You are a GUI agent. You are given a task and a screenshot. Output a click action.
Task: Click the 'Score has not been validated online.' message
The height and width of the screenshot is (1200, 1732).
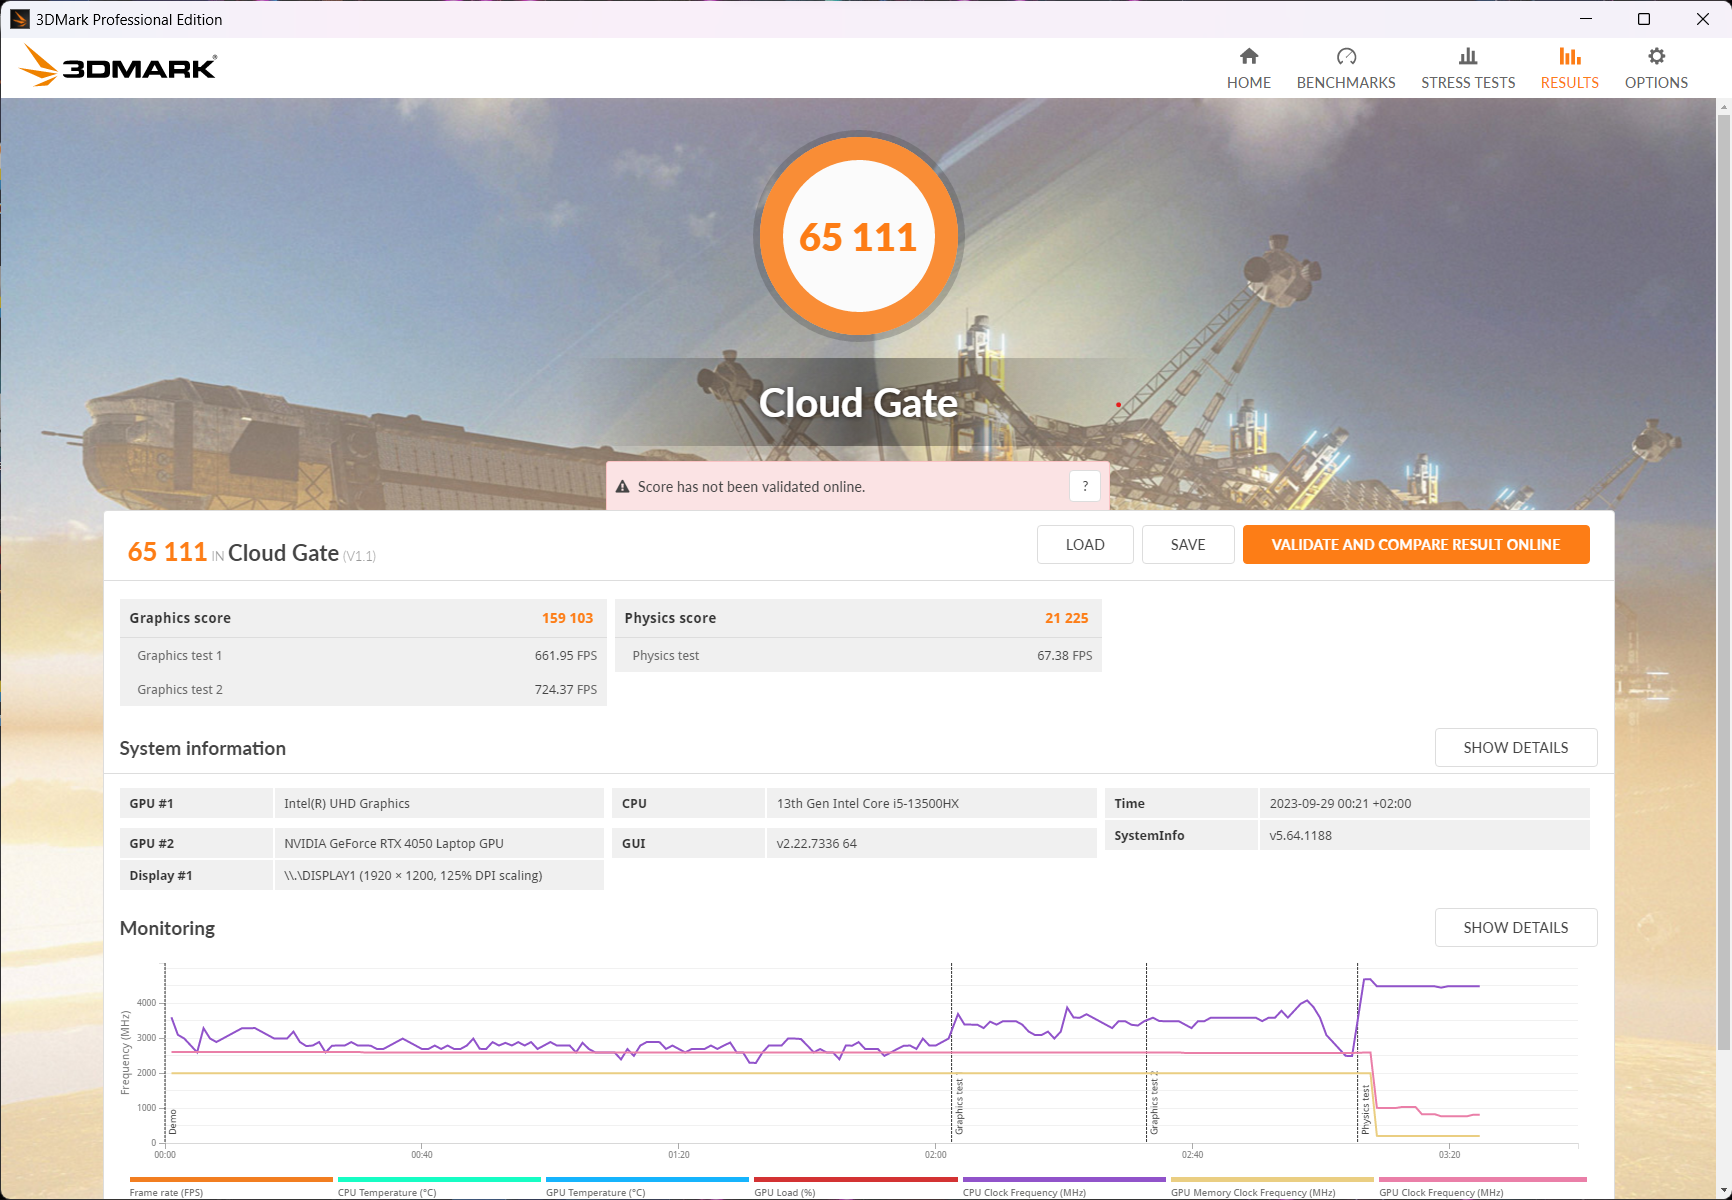click(751, 487)
